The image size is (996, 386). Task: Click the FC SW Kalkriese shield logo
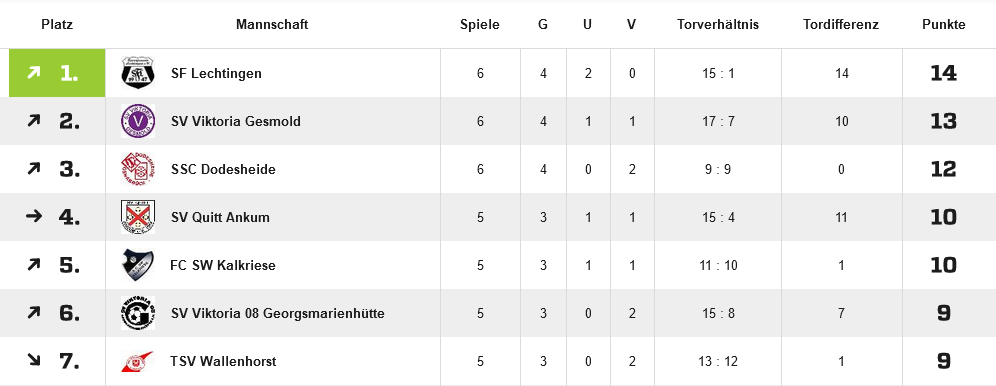click(138, 265)
